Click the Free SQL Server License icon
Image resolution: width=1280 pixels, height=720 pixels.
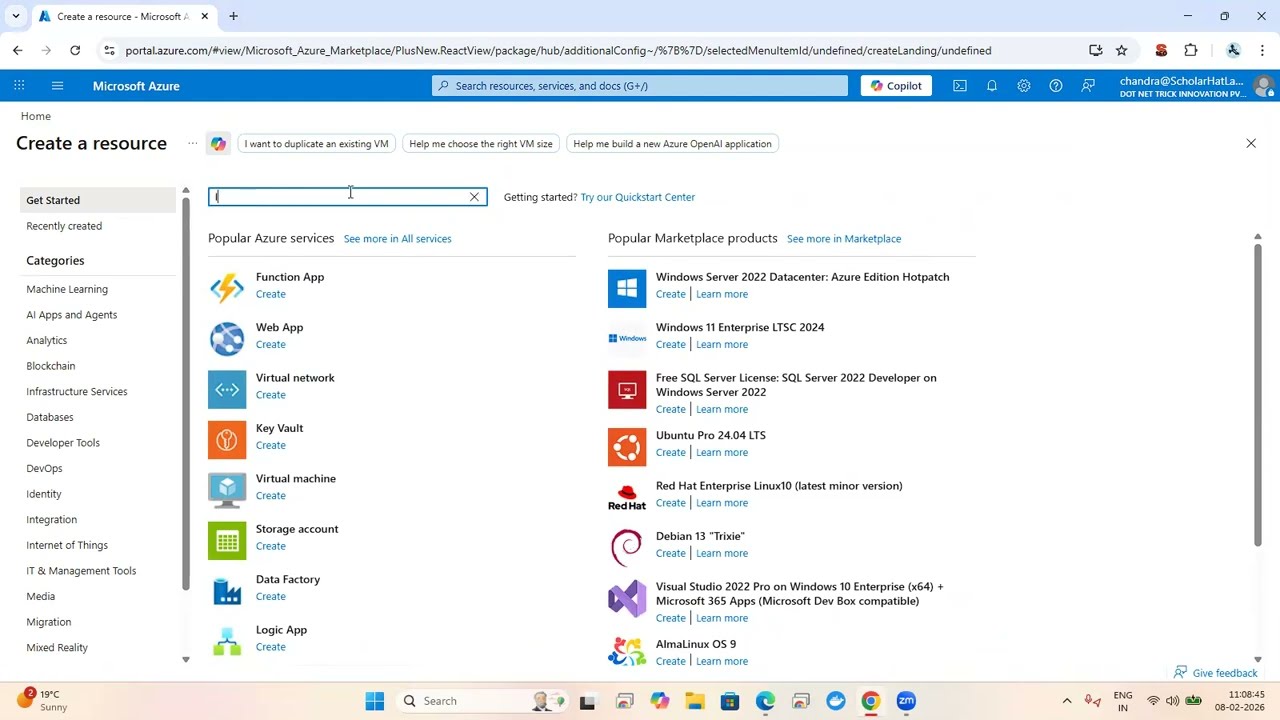pos(627,389)
